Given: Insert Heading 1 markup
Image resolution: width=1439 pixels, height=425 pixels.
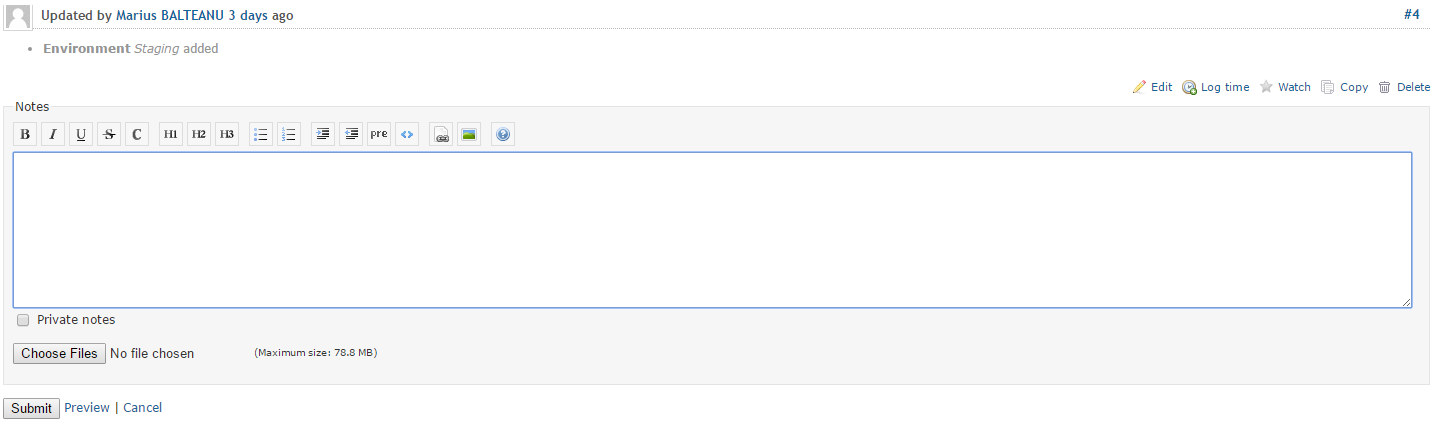Looking at the screenshot, I should coord(171,134).
